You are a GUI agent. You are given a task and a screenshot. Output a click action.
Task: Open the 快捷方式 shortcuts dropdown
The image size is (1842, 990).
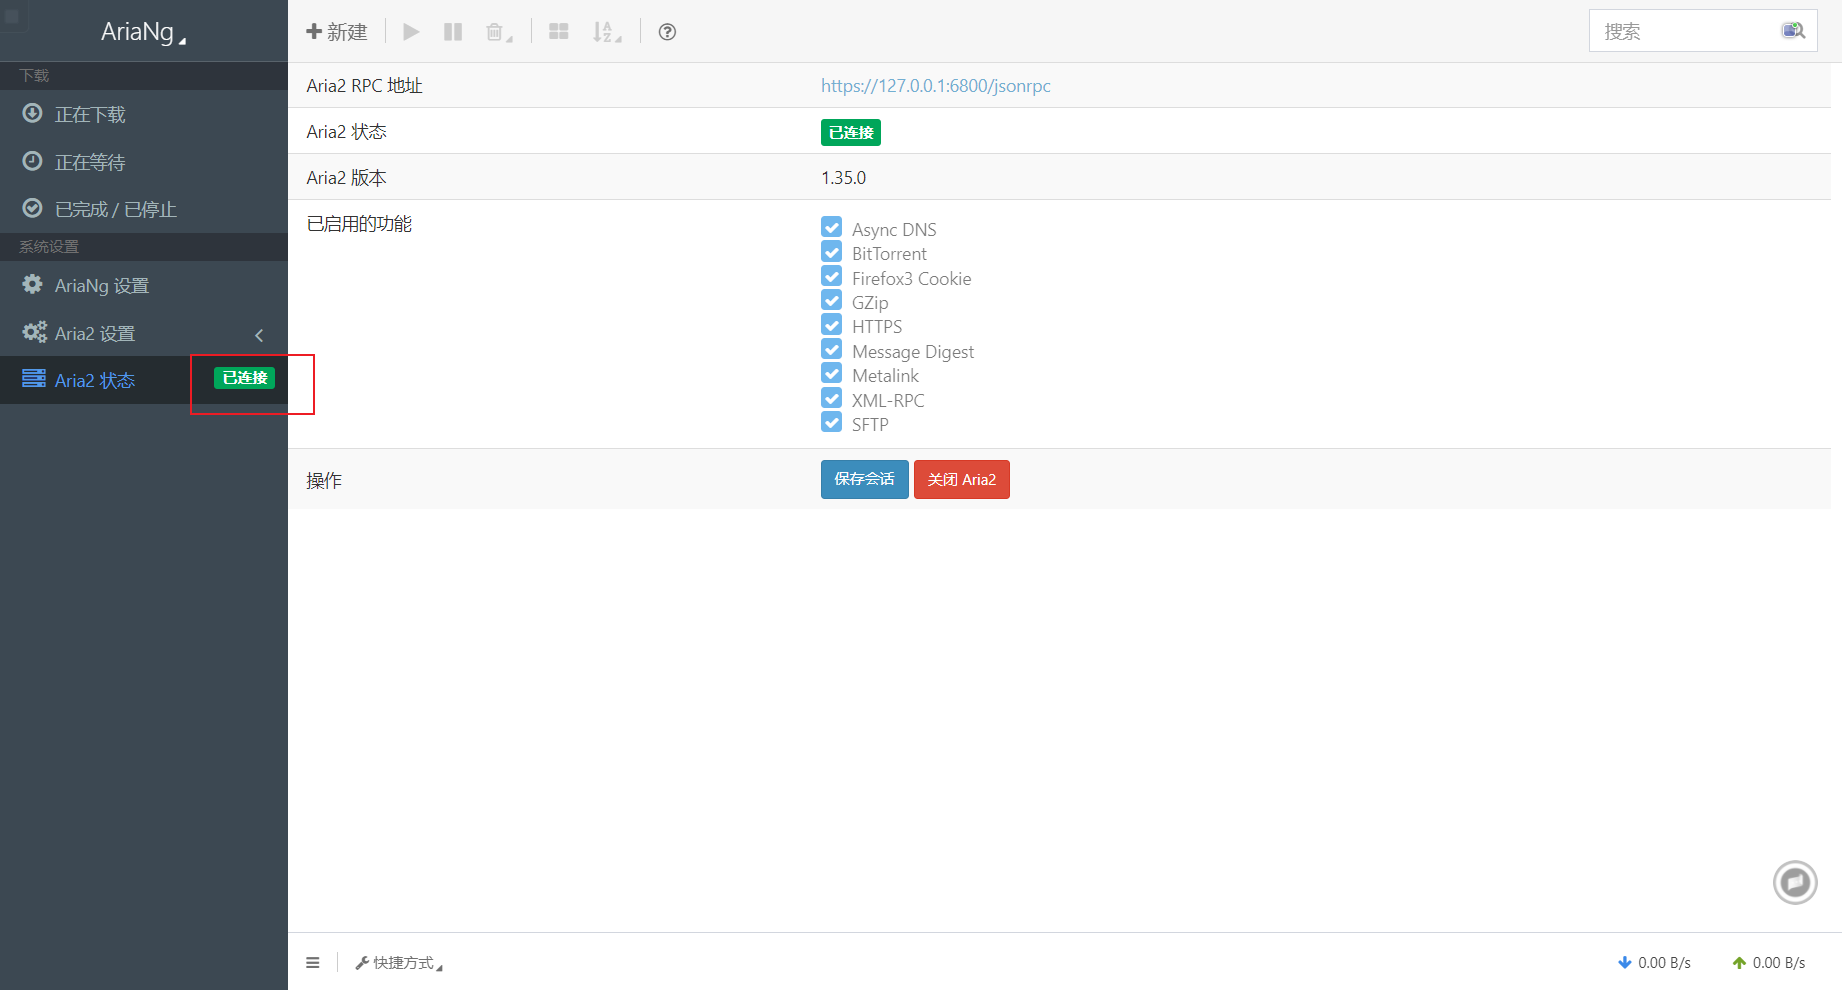tap(400, 963)
